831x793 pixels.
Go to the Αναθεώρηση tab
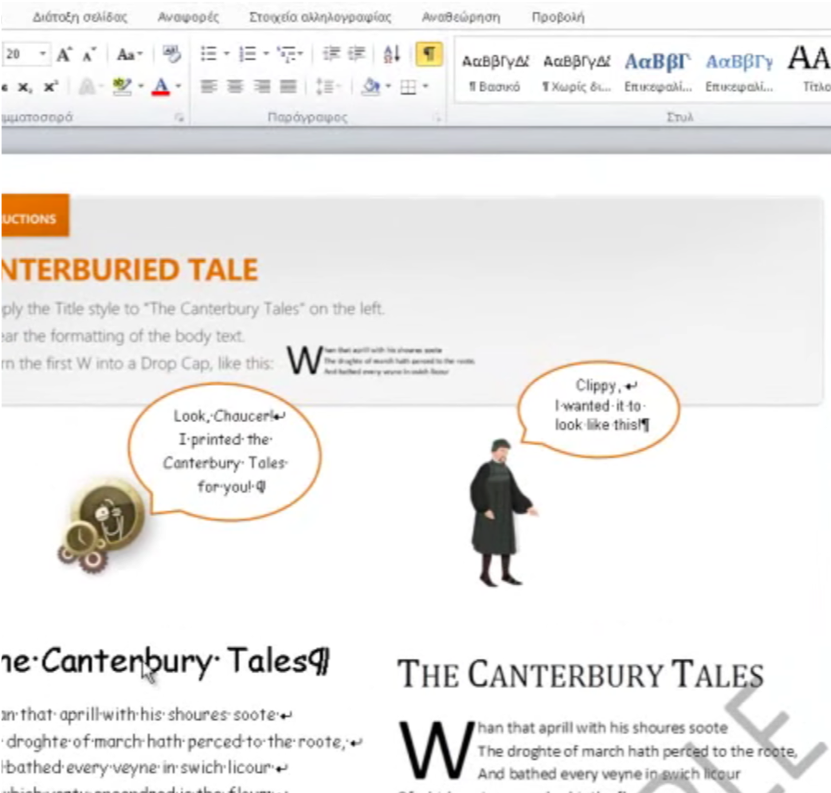[461, 17]
